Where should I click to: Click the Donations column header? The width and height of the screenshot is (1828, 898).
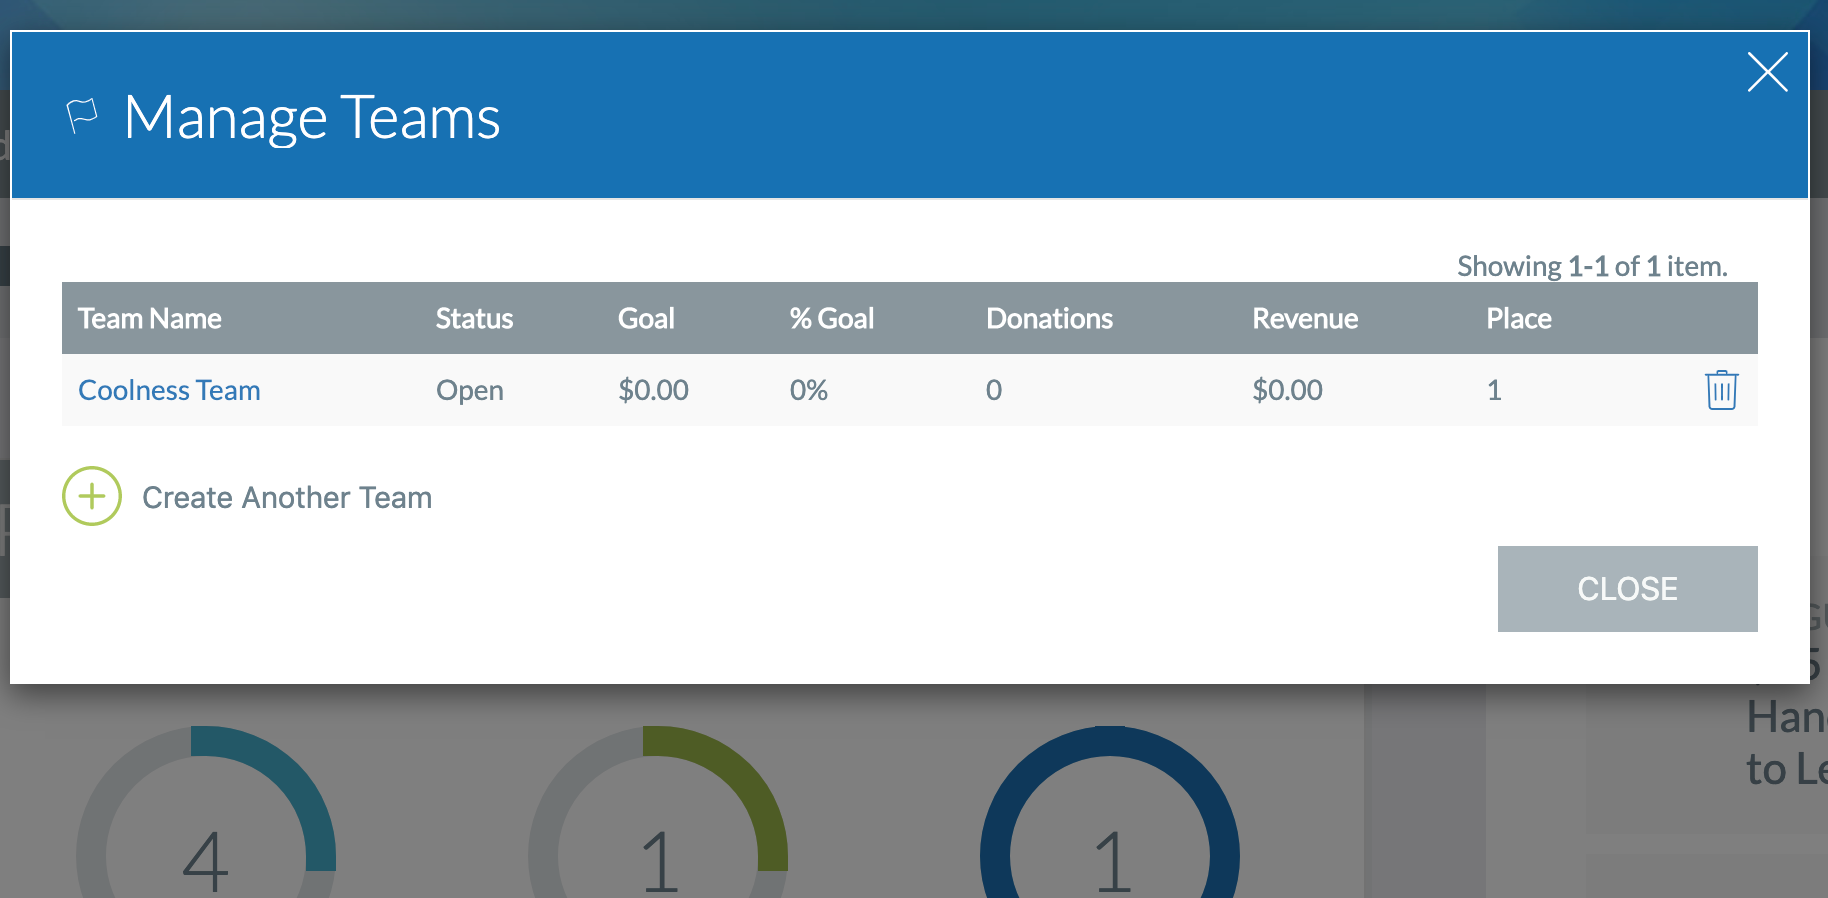(1049, 318)
